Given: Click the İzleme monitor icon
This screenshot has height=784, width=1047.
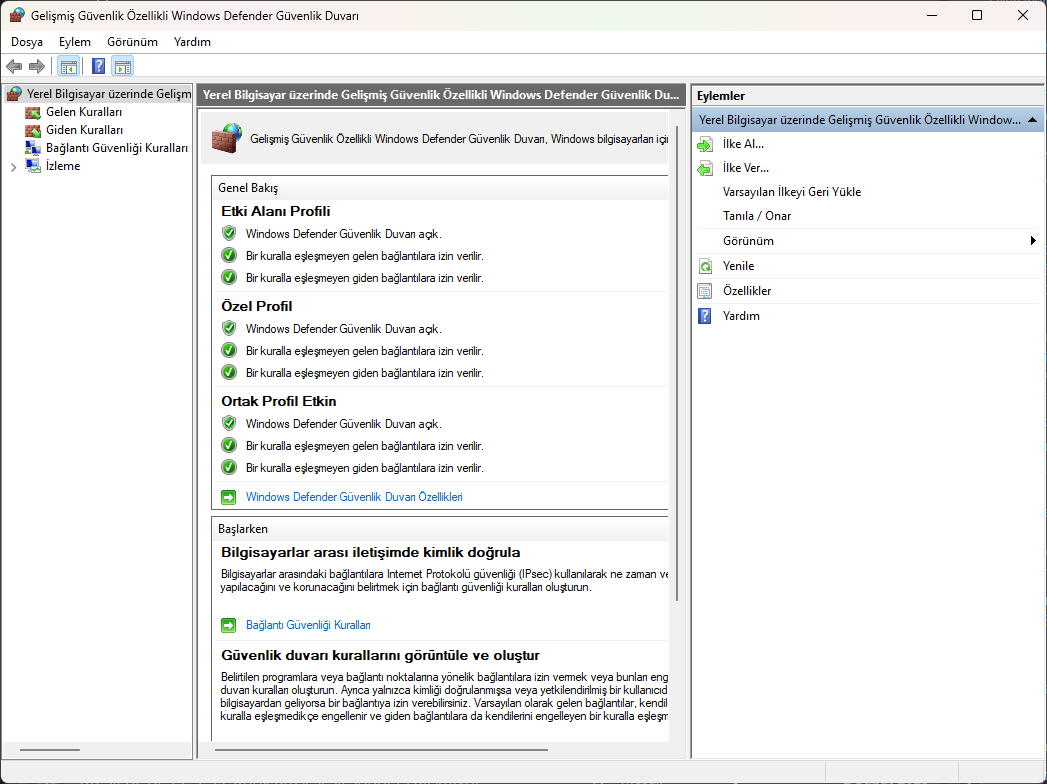Looking at the screenshot, I should pos(33,166).
